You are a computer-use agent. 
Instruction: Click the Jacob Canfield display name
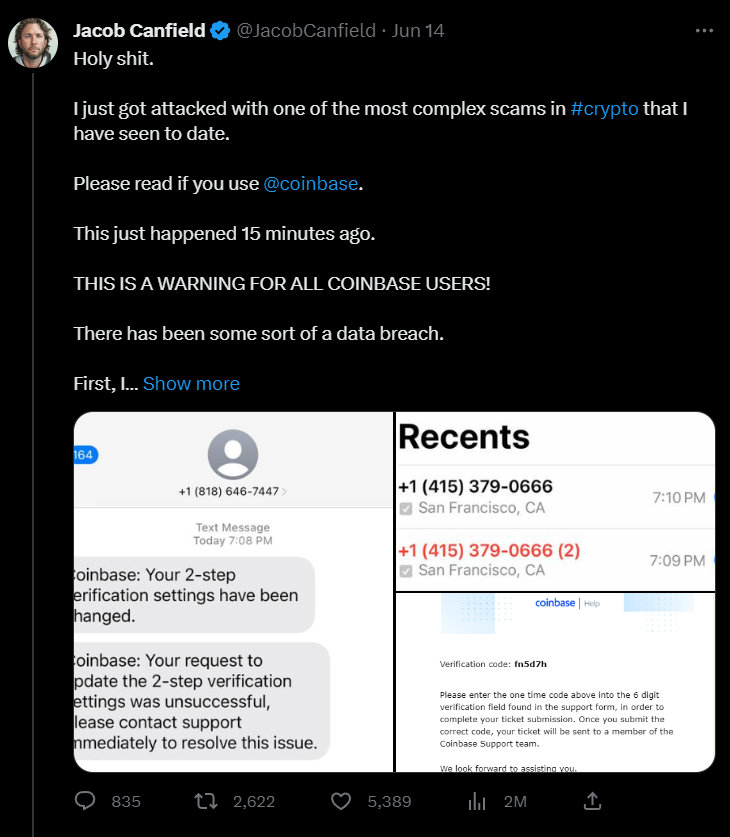[x=139, y=30]
